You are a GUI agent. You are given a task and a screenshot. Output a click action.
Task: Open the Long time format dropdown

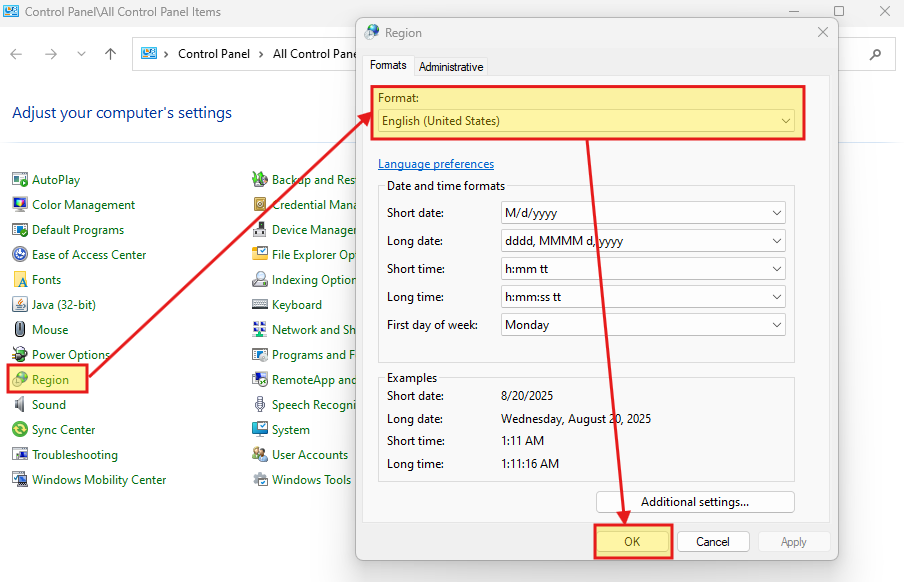point(643,297)
